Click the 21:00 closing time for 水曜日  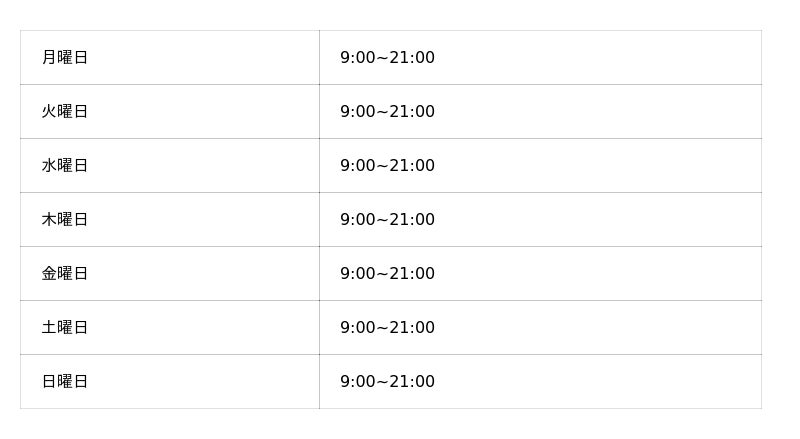(x=412, y=166)
